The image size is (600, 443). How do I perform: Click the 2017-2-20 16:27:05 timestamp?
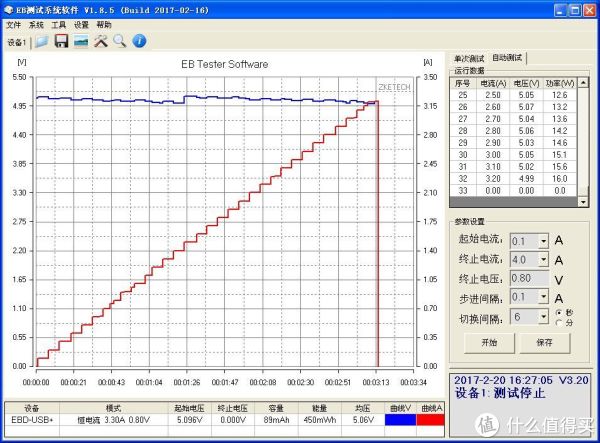[503, 380]
